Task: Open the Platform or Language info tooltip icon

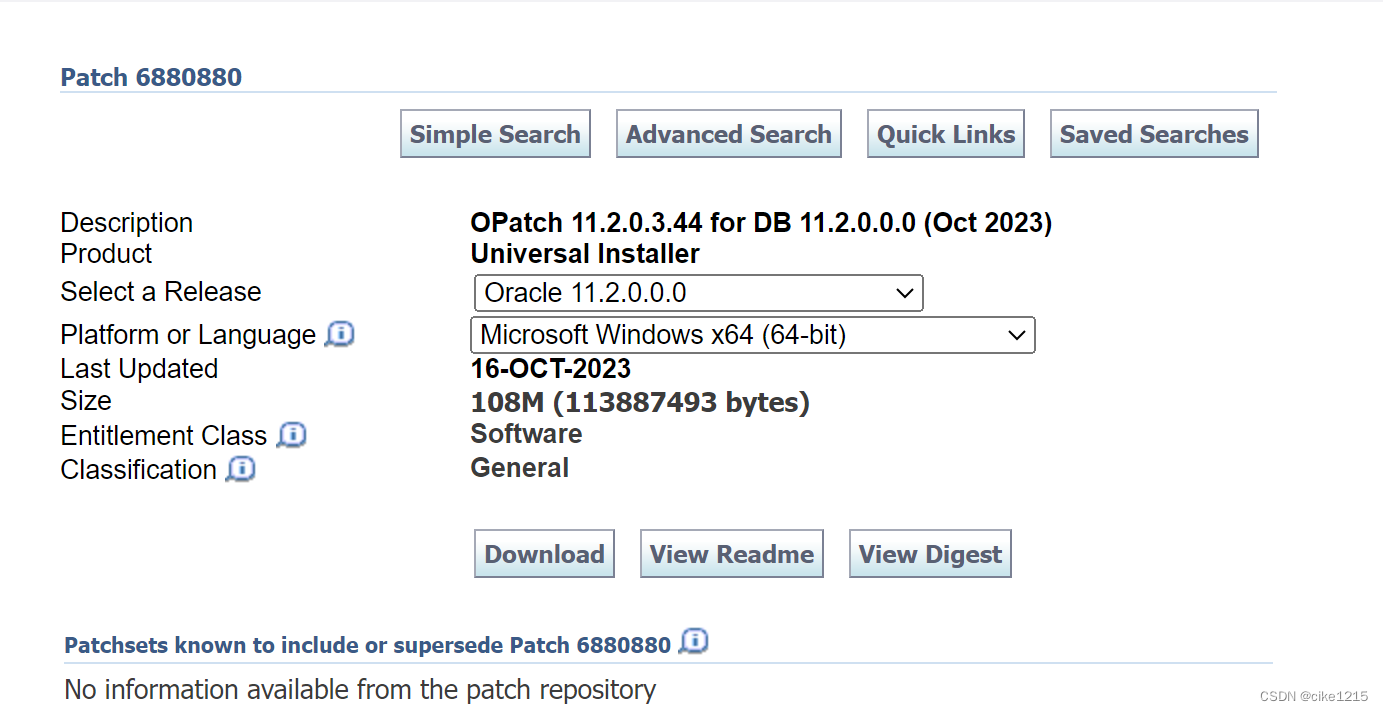Action: tap(339, 334)
